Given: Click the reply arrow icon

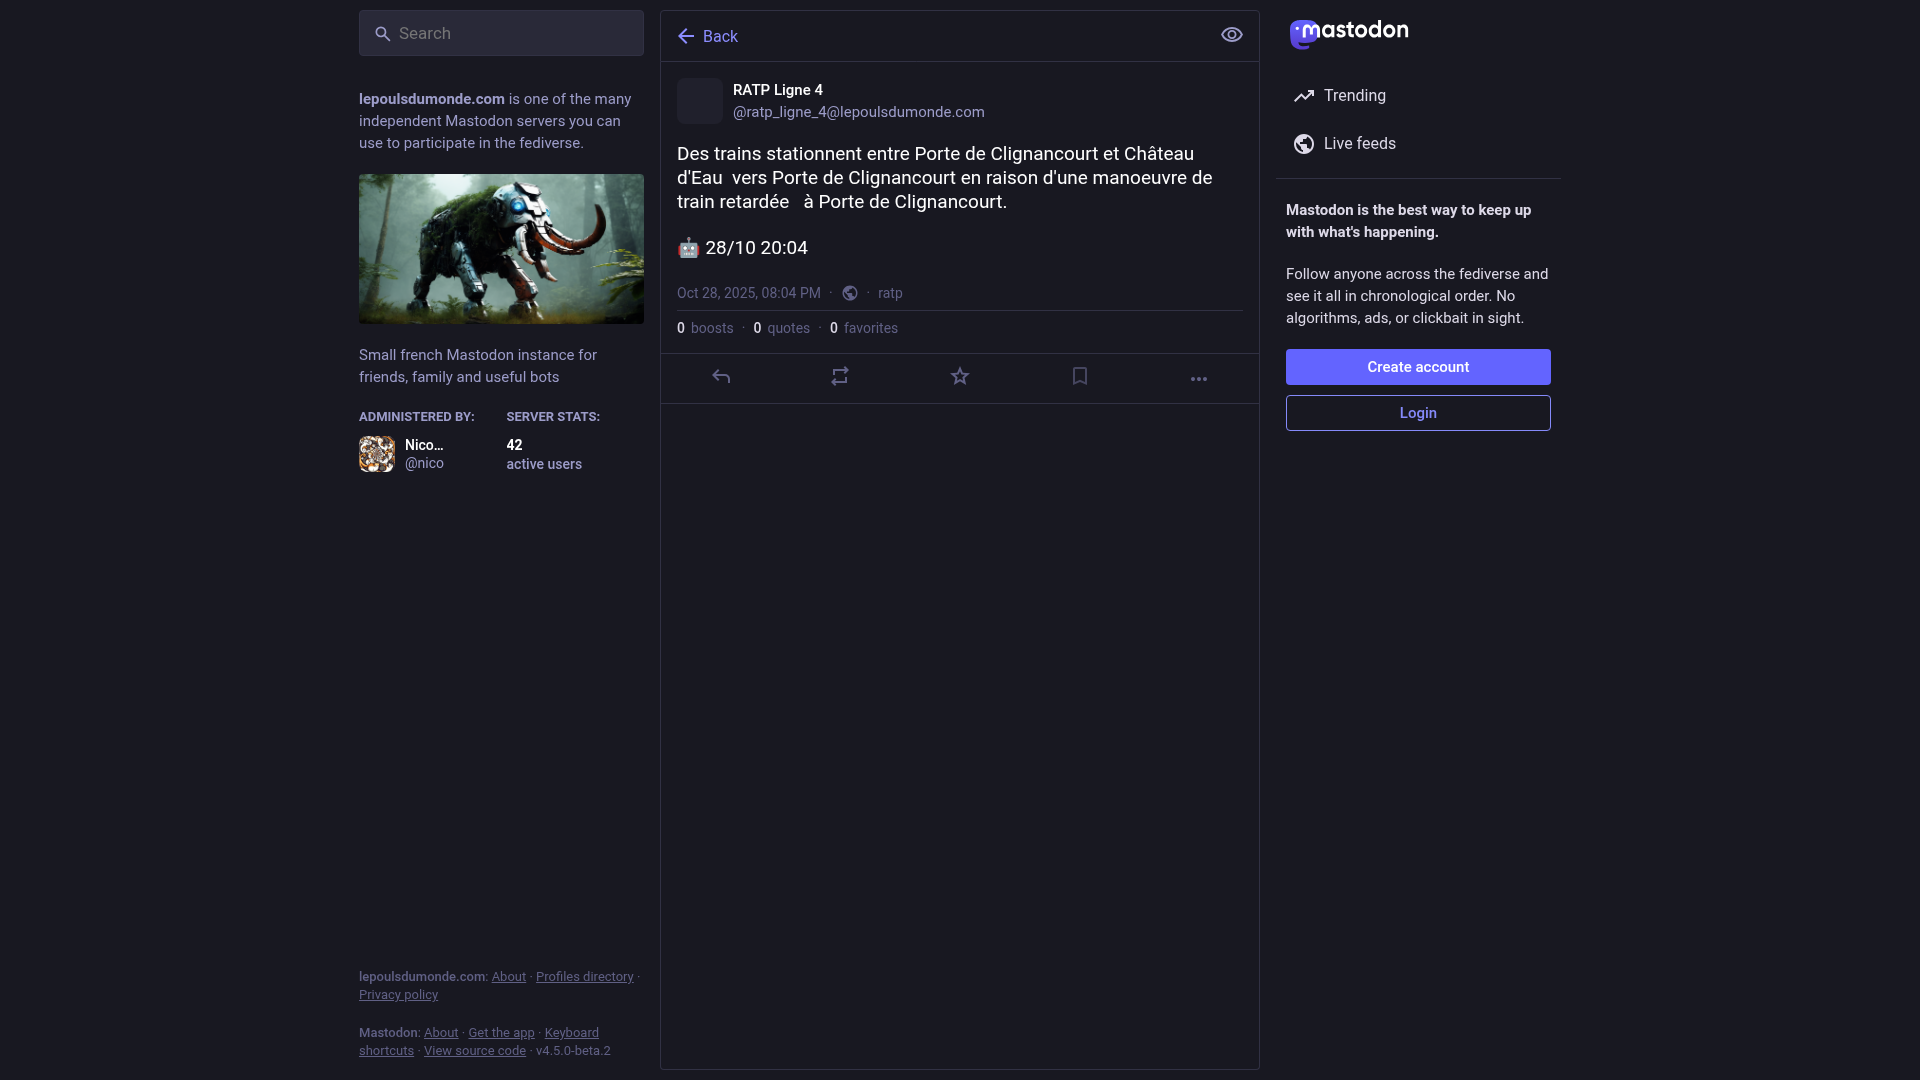Looking at the screenshot, I should coord(721,377).
